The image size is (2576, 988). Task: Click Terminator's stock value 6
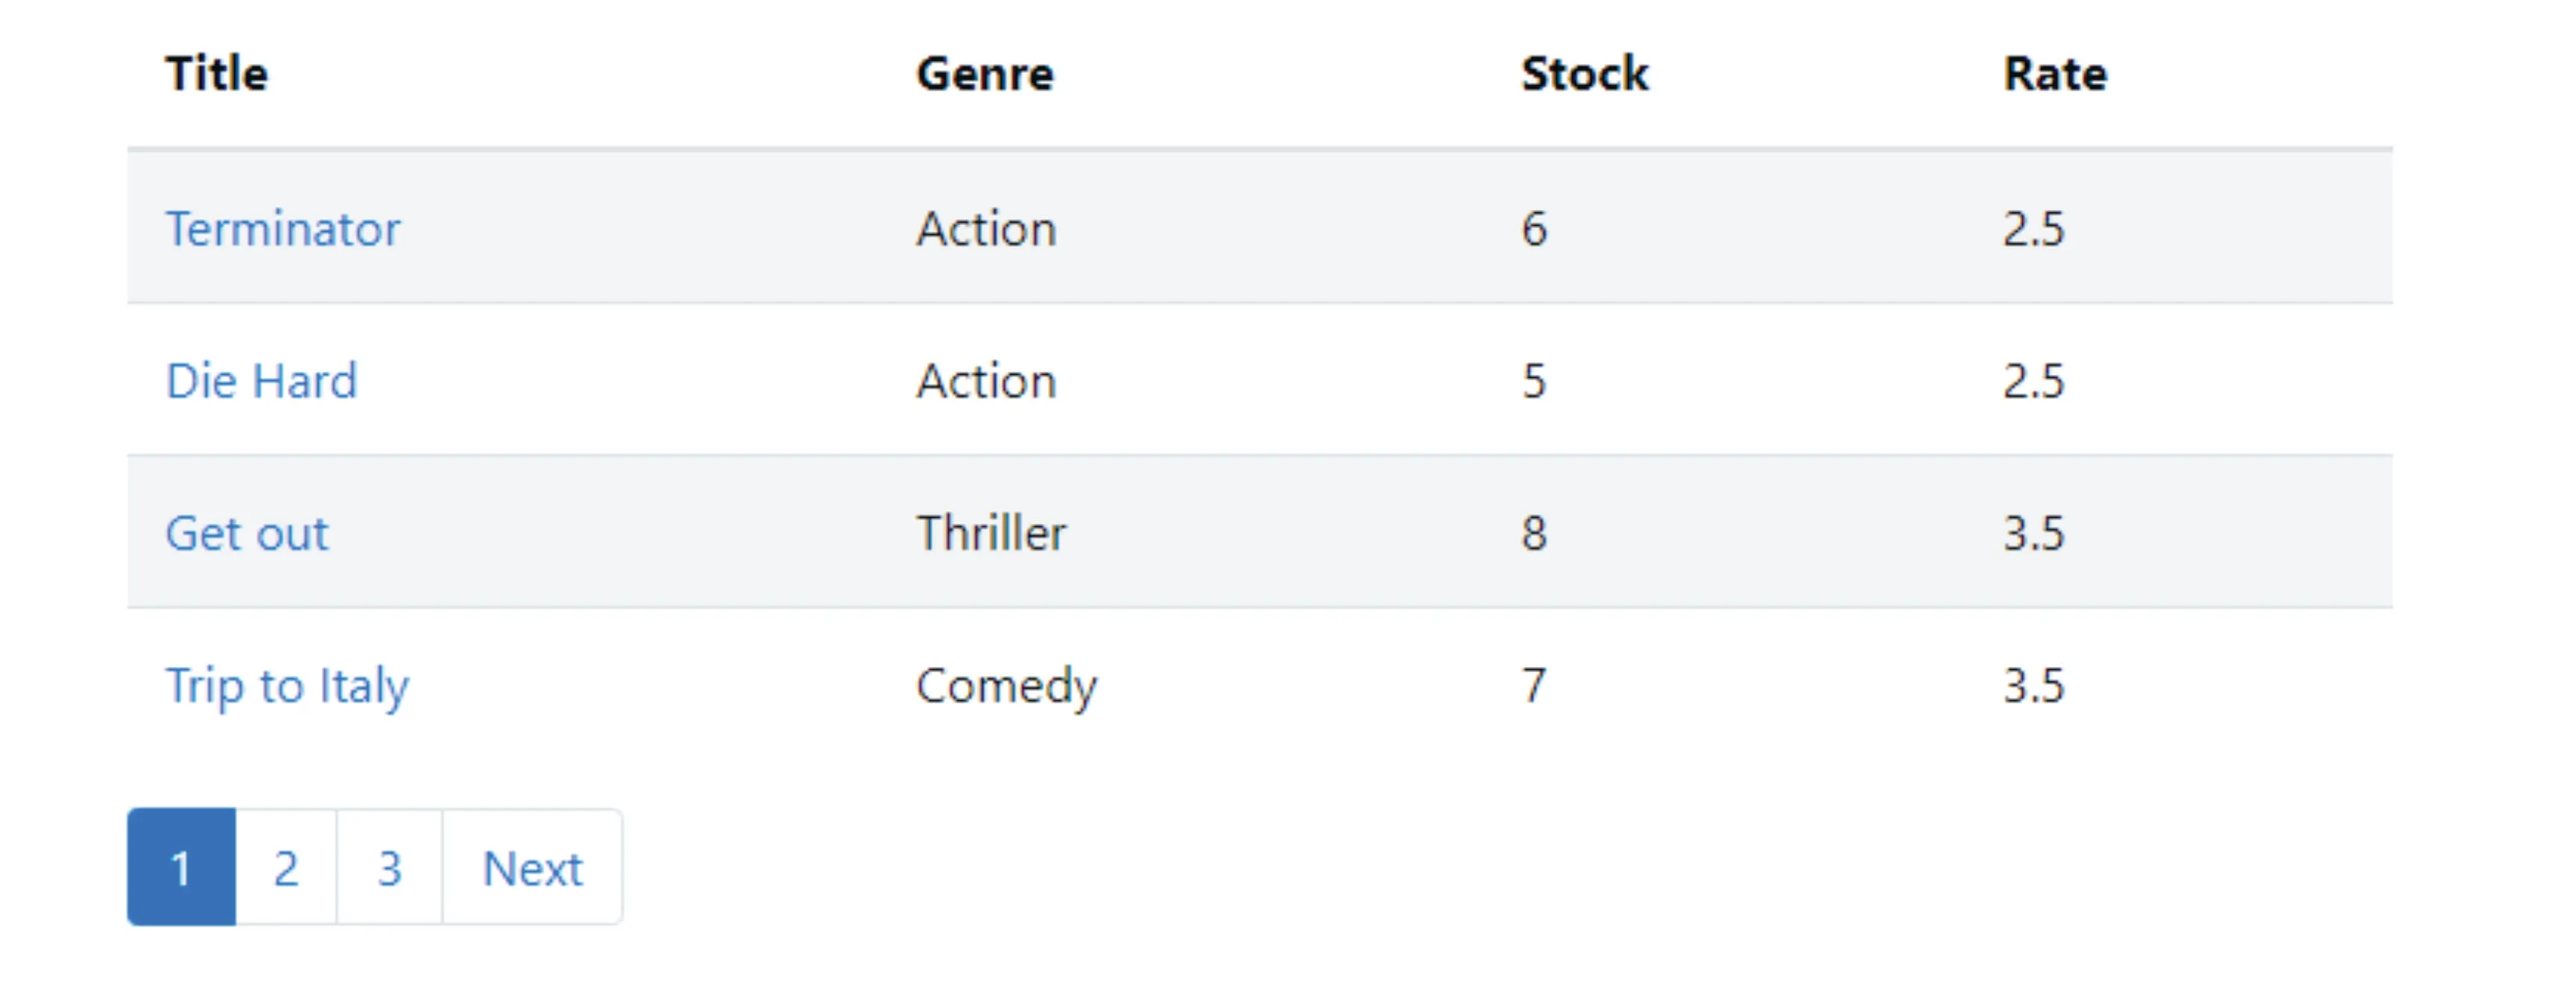(x=1535, y=229)
